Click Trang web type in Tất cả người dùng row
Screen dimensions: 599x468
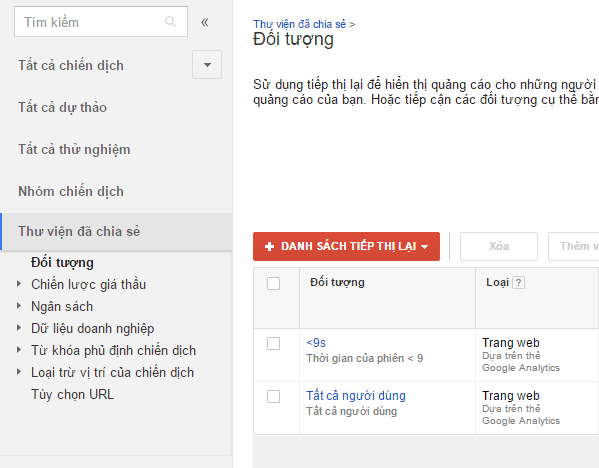pos(511,396)
